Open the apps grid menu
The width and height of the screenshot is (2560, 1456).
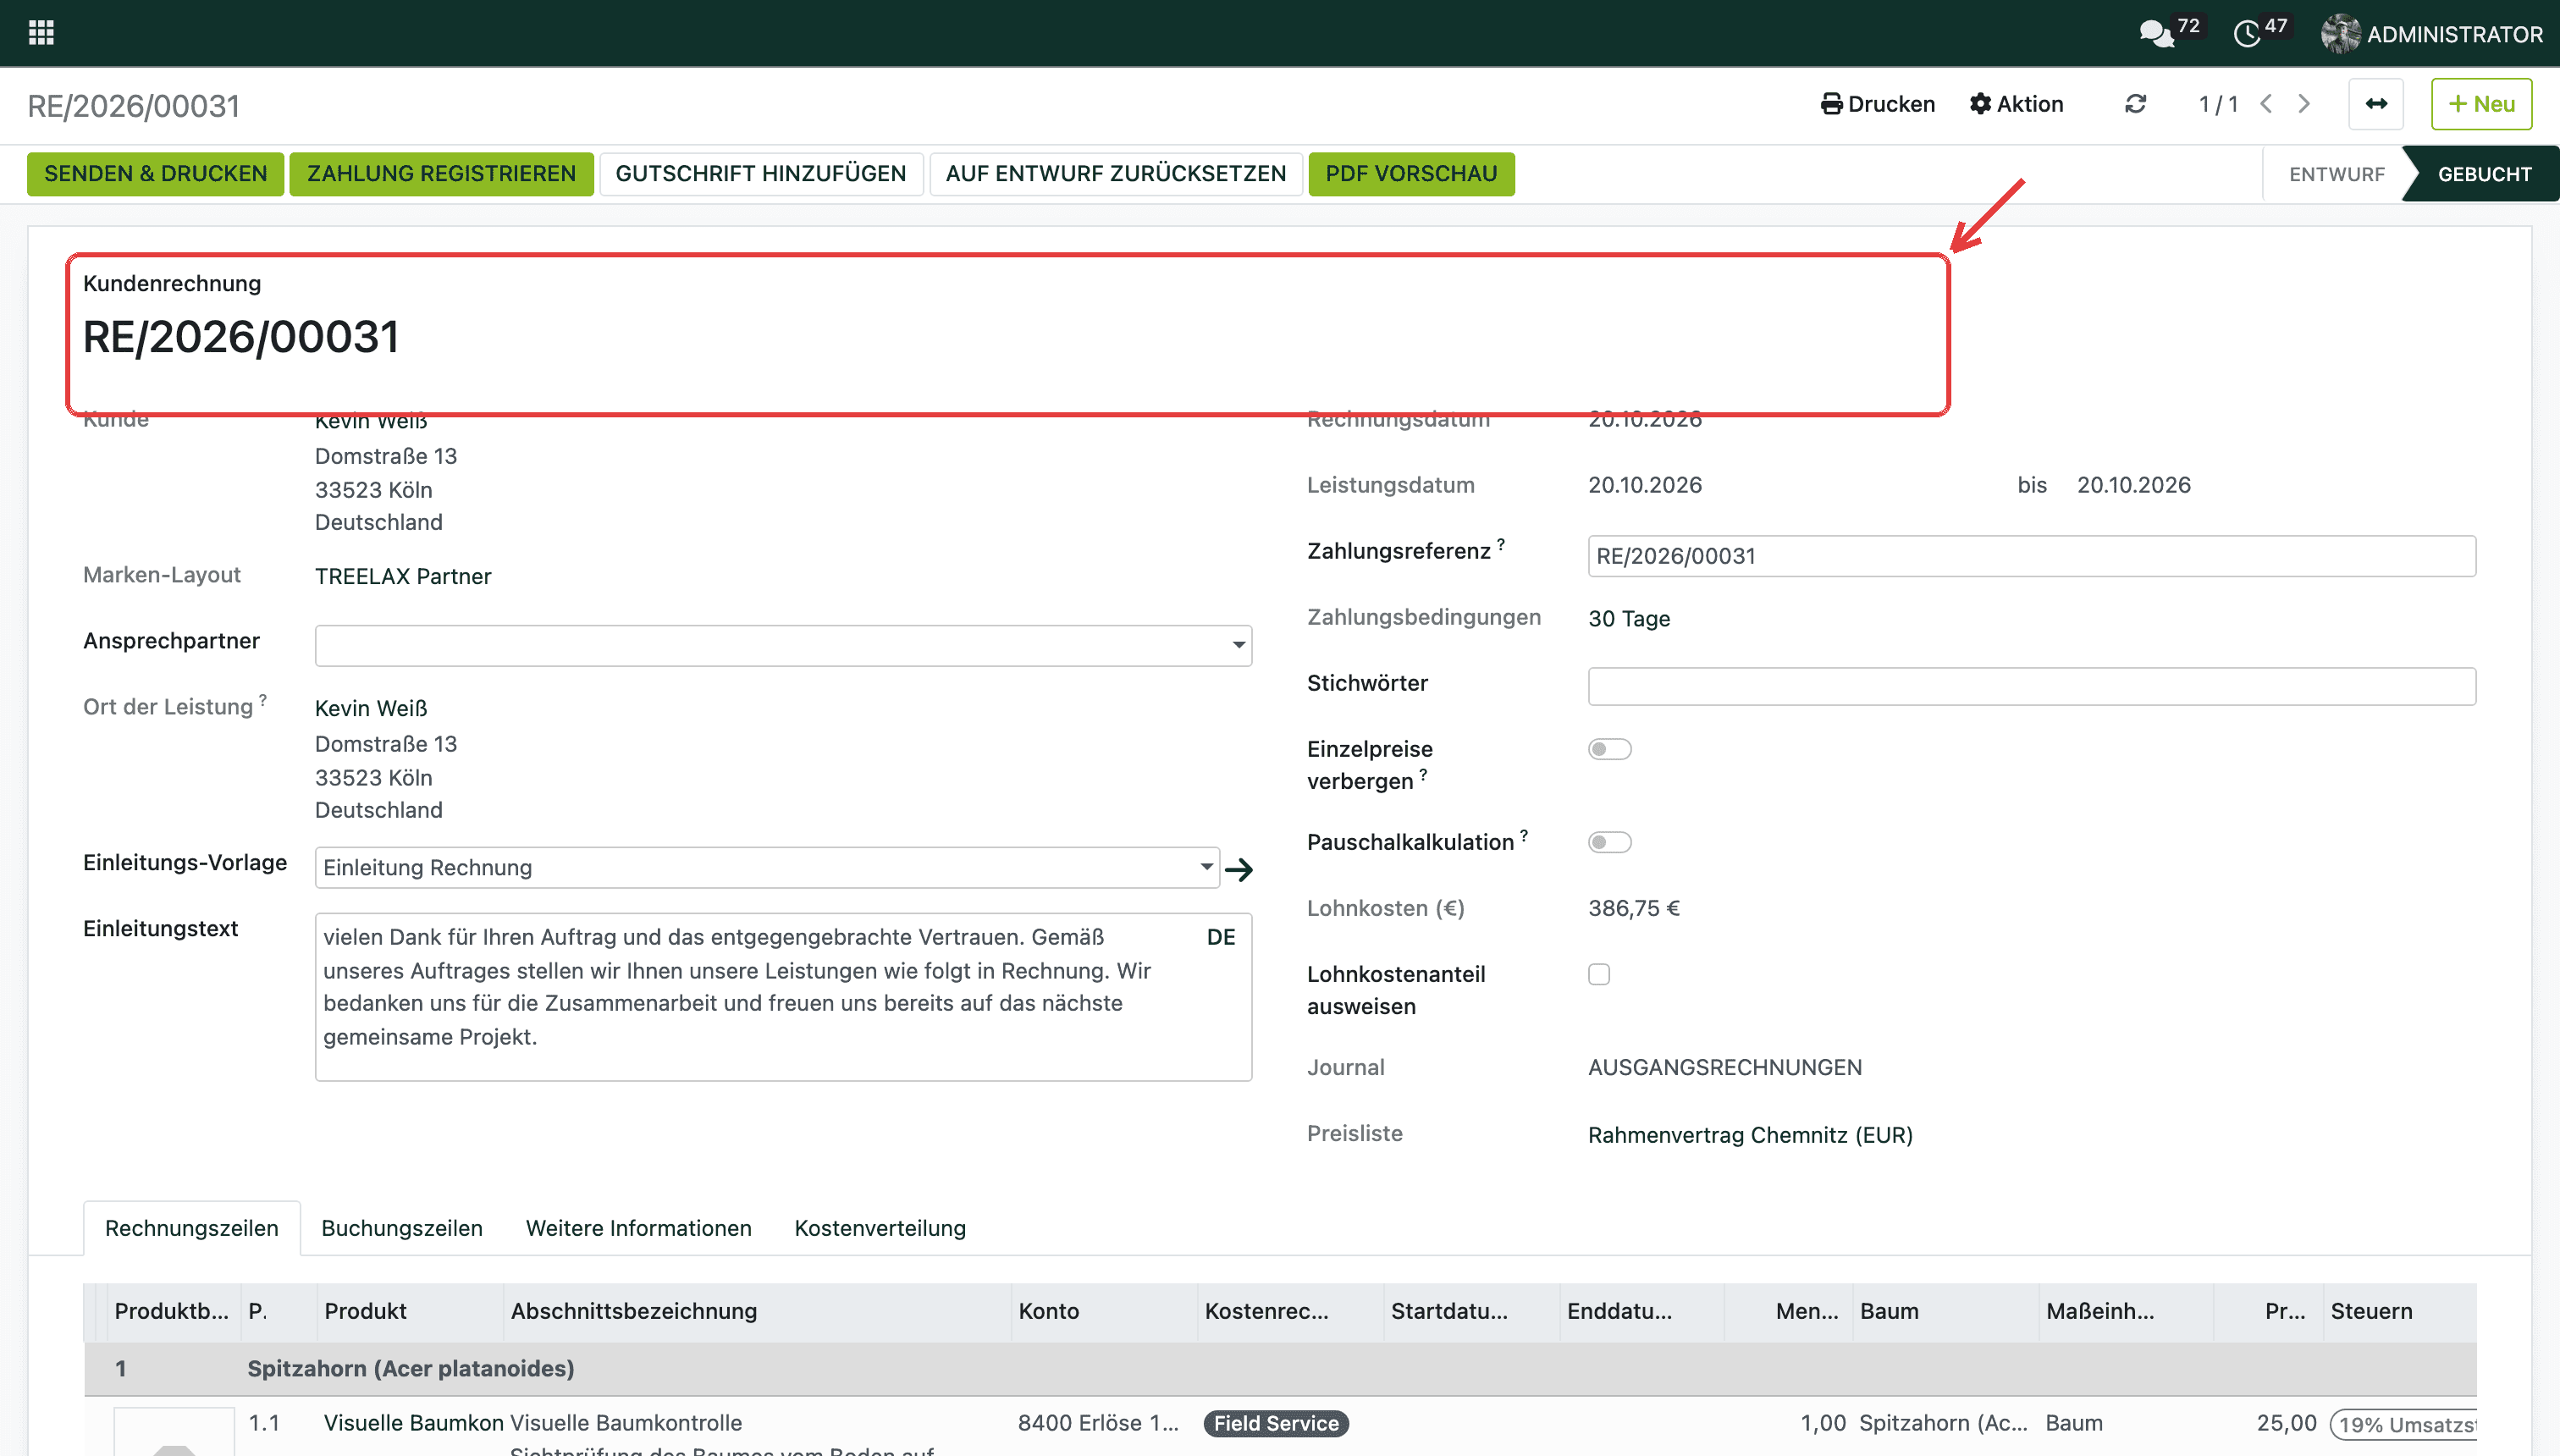(x=41, y=33)
